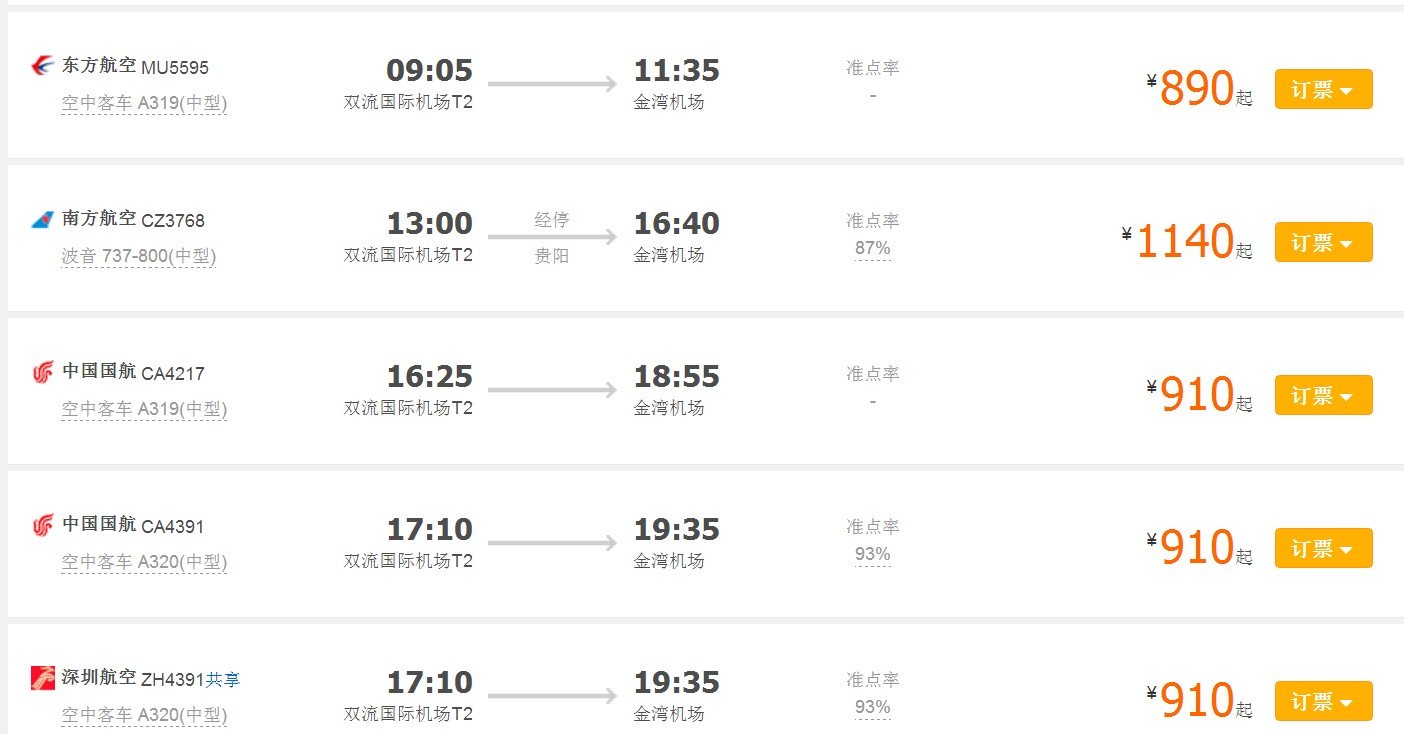Open 订票 dropdown for the 09:05 flight

tap(1323, 90)
